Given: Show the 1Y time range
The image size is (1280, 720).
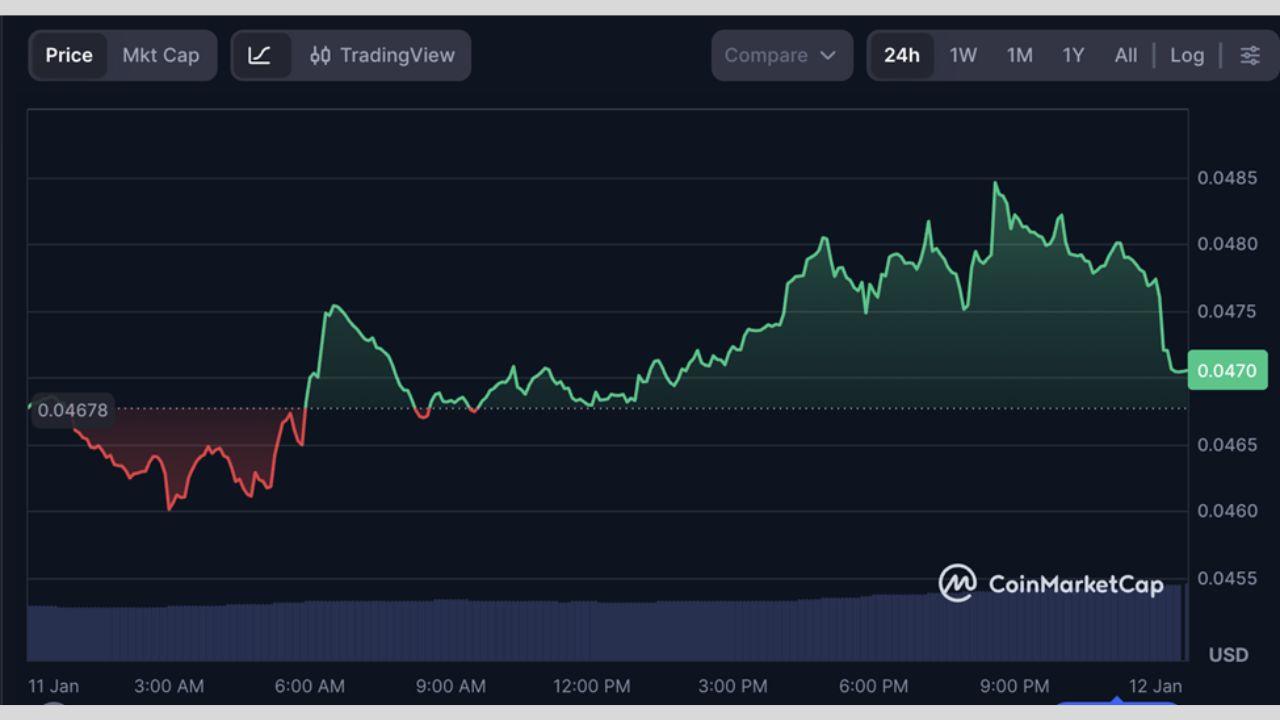Looking at the screenshot, I should [1073, 55].
